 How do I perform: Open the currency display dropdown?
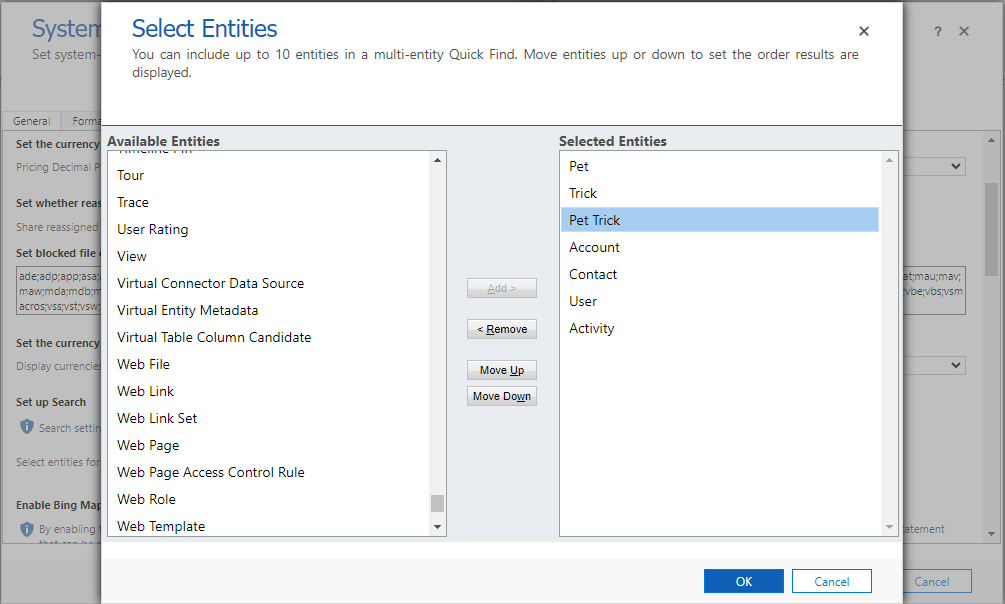click(956, 365)
